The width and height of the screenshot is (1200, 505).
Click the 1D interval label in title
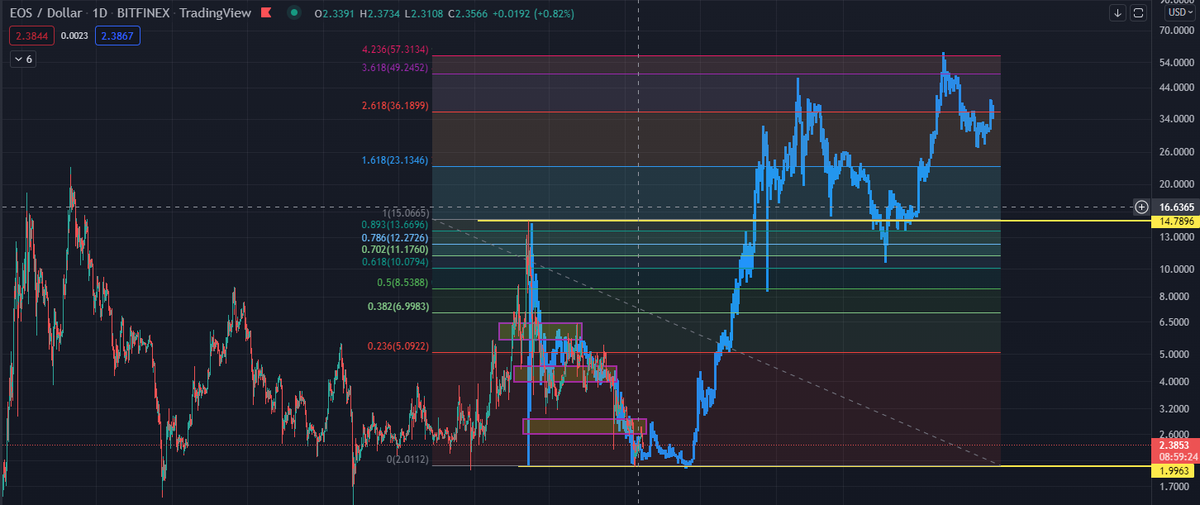tap(101, 13)
